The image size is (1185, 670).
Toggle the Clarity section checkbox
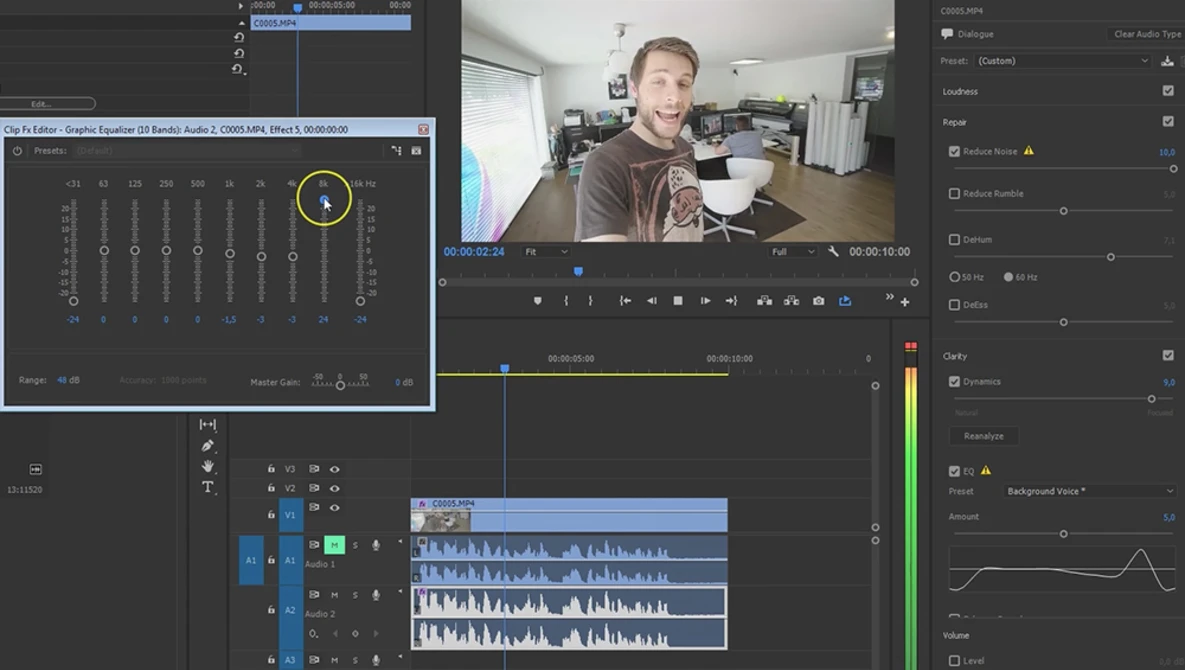pos(1168,355)
